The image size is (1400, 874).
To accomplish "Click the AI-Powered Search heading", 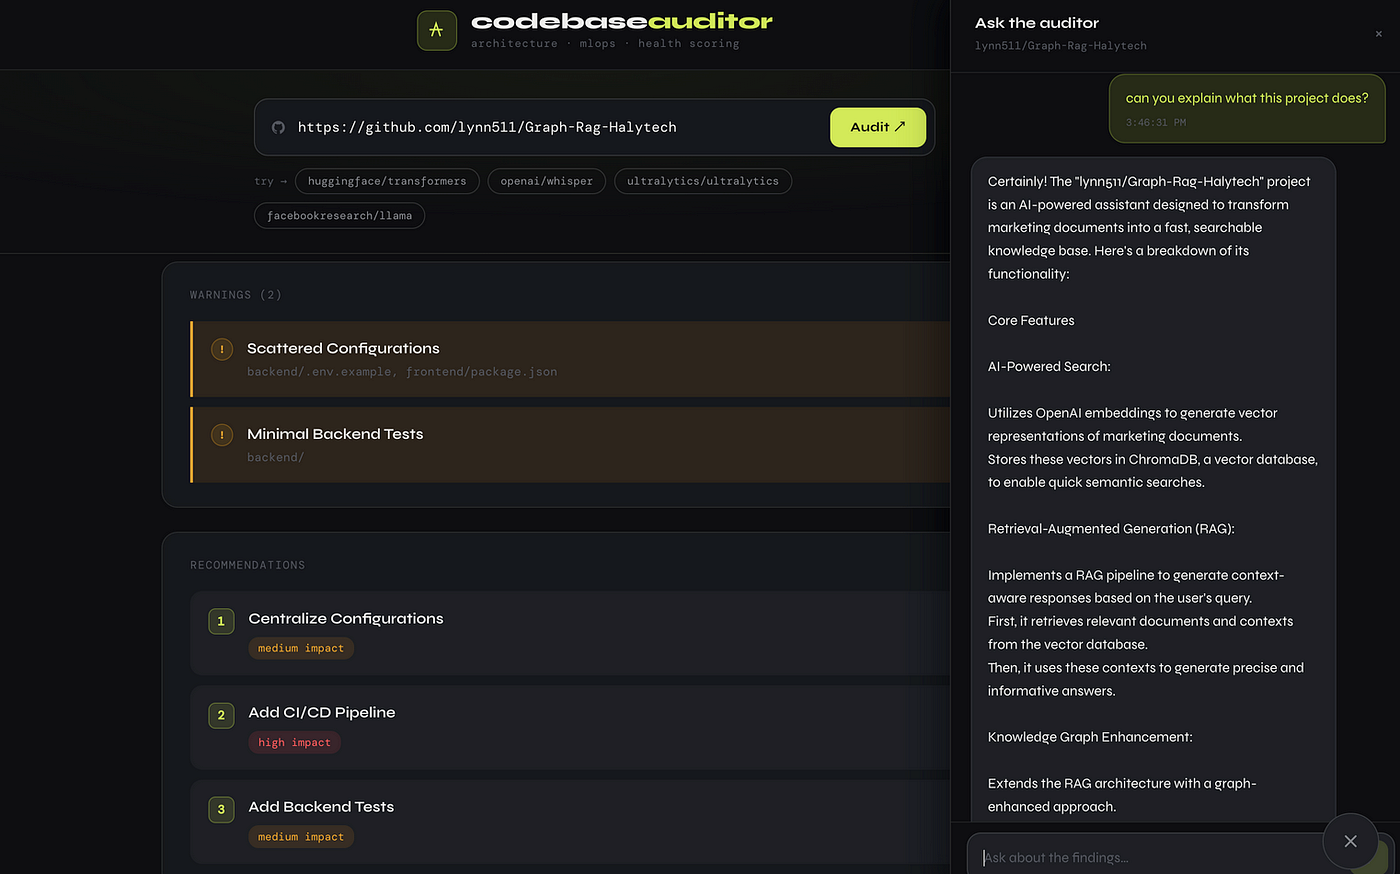I will click(x=1049, y=367).
